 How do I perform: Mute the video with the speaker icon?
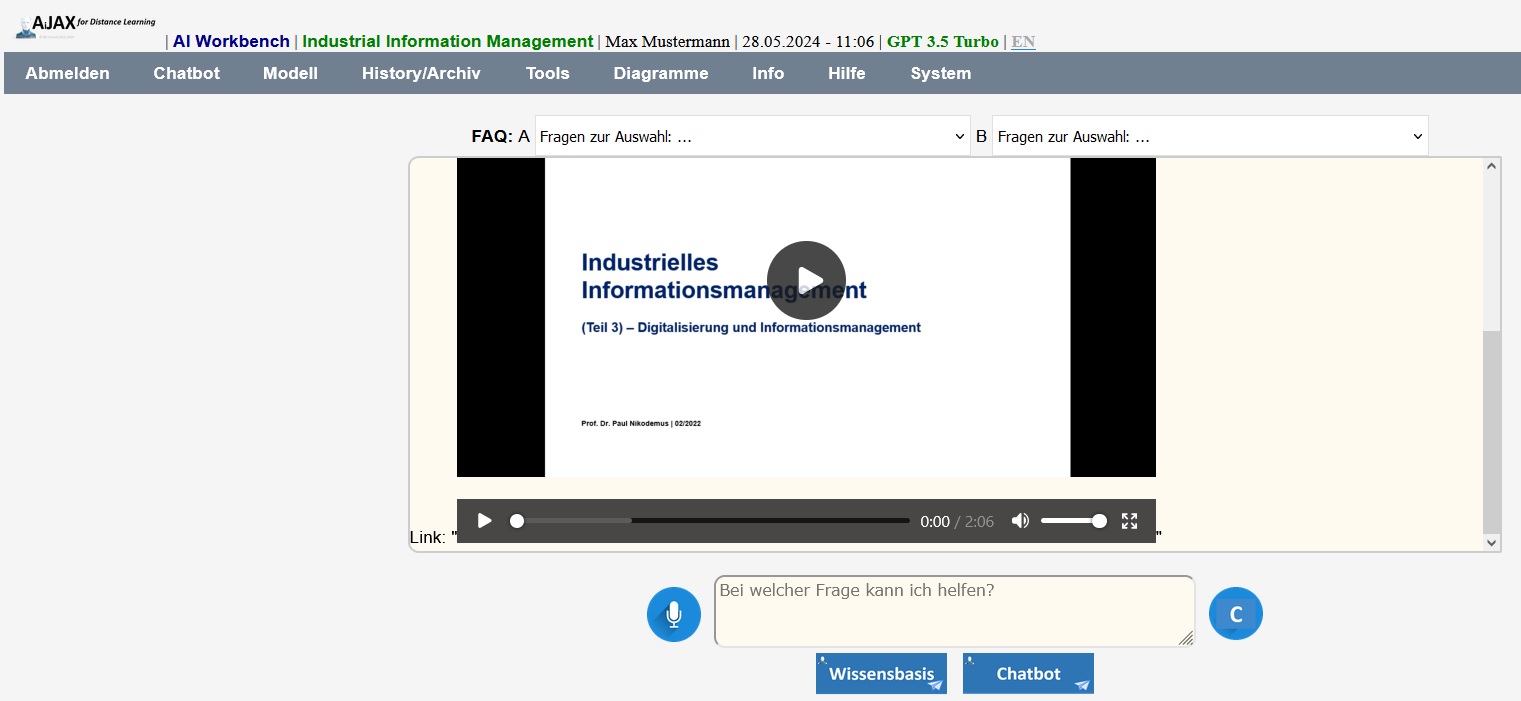[1020, 521]
